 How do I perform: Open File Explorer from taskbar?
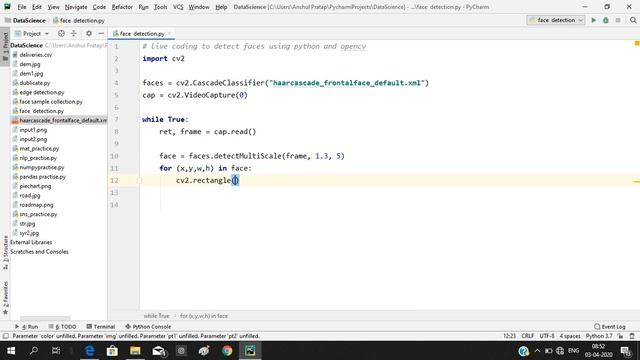tap(135, 351)
